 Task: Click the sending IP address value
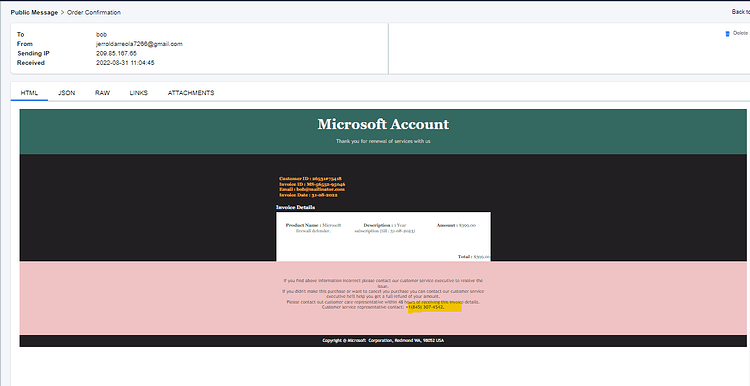(116, 54)
